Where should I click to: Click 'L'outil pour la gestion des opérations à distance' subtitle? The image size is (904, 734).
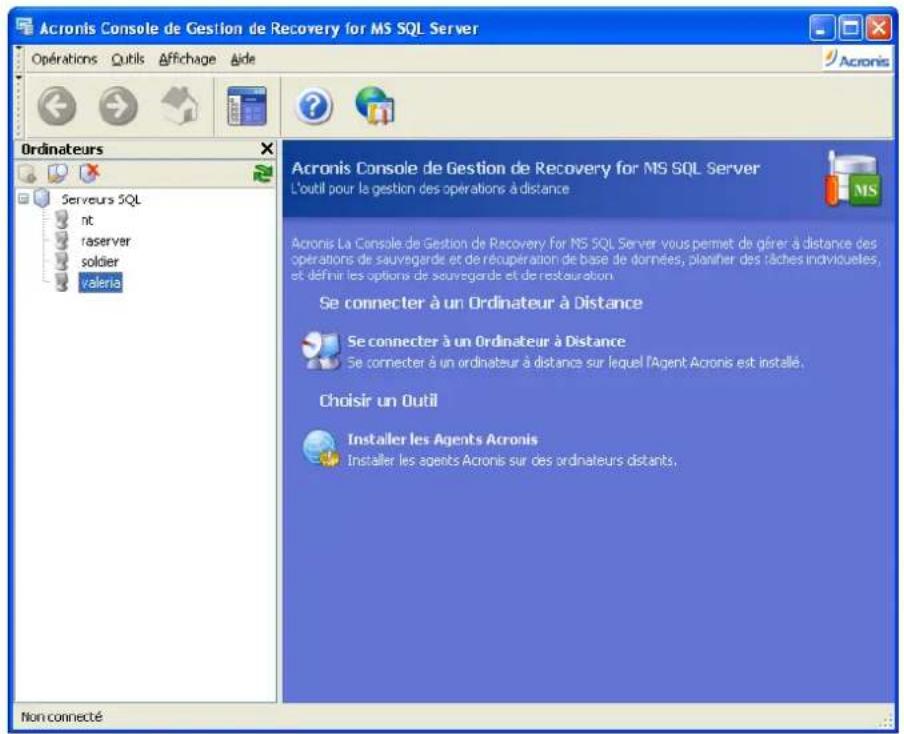pos(430,189)
